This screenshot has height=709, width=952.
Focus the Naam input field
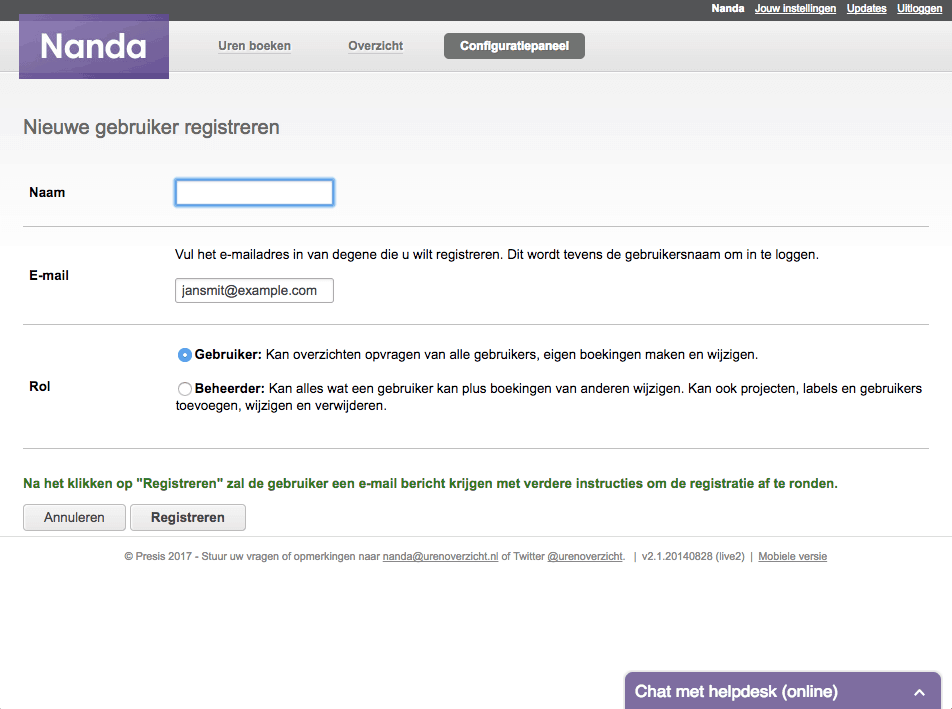(254, 192)
